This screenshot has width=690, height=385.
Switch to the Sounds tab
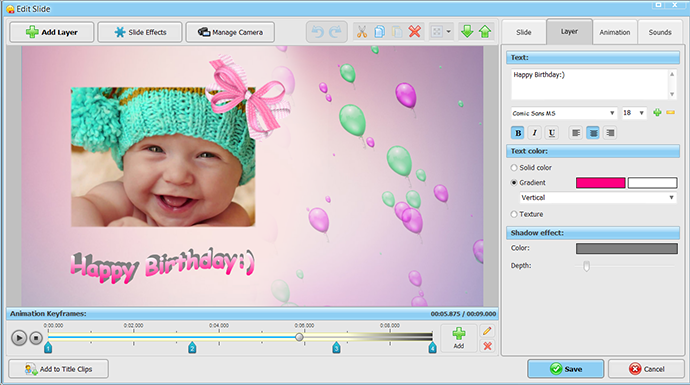pyautogui.click(x=660, y=32)
